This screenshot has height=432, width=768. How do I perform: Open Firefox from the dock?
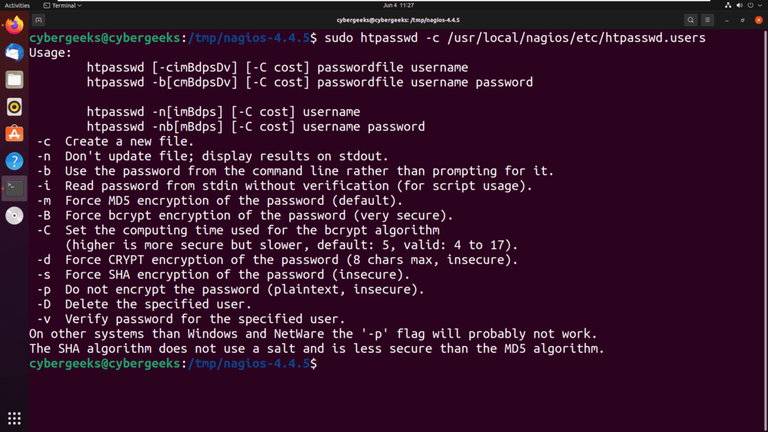point(14,25)
